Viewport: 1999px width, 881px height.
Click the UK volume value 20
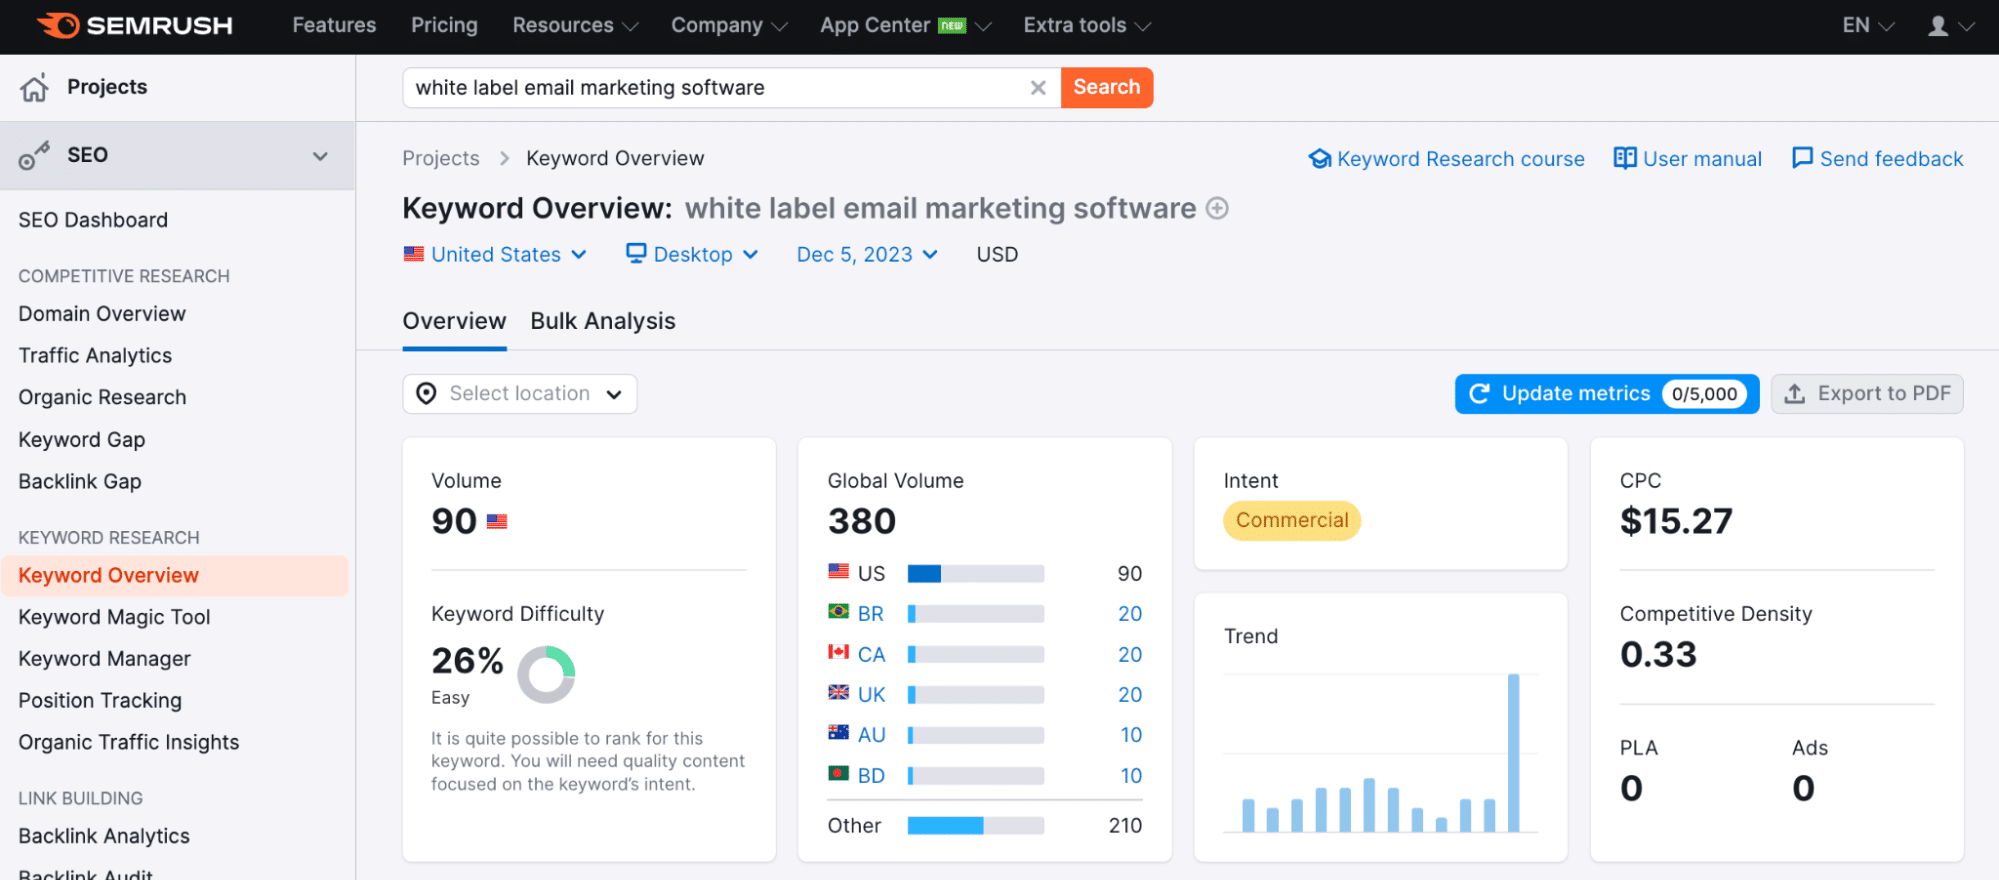[x=1130, y=695]
